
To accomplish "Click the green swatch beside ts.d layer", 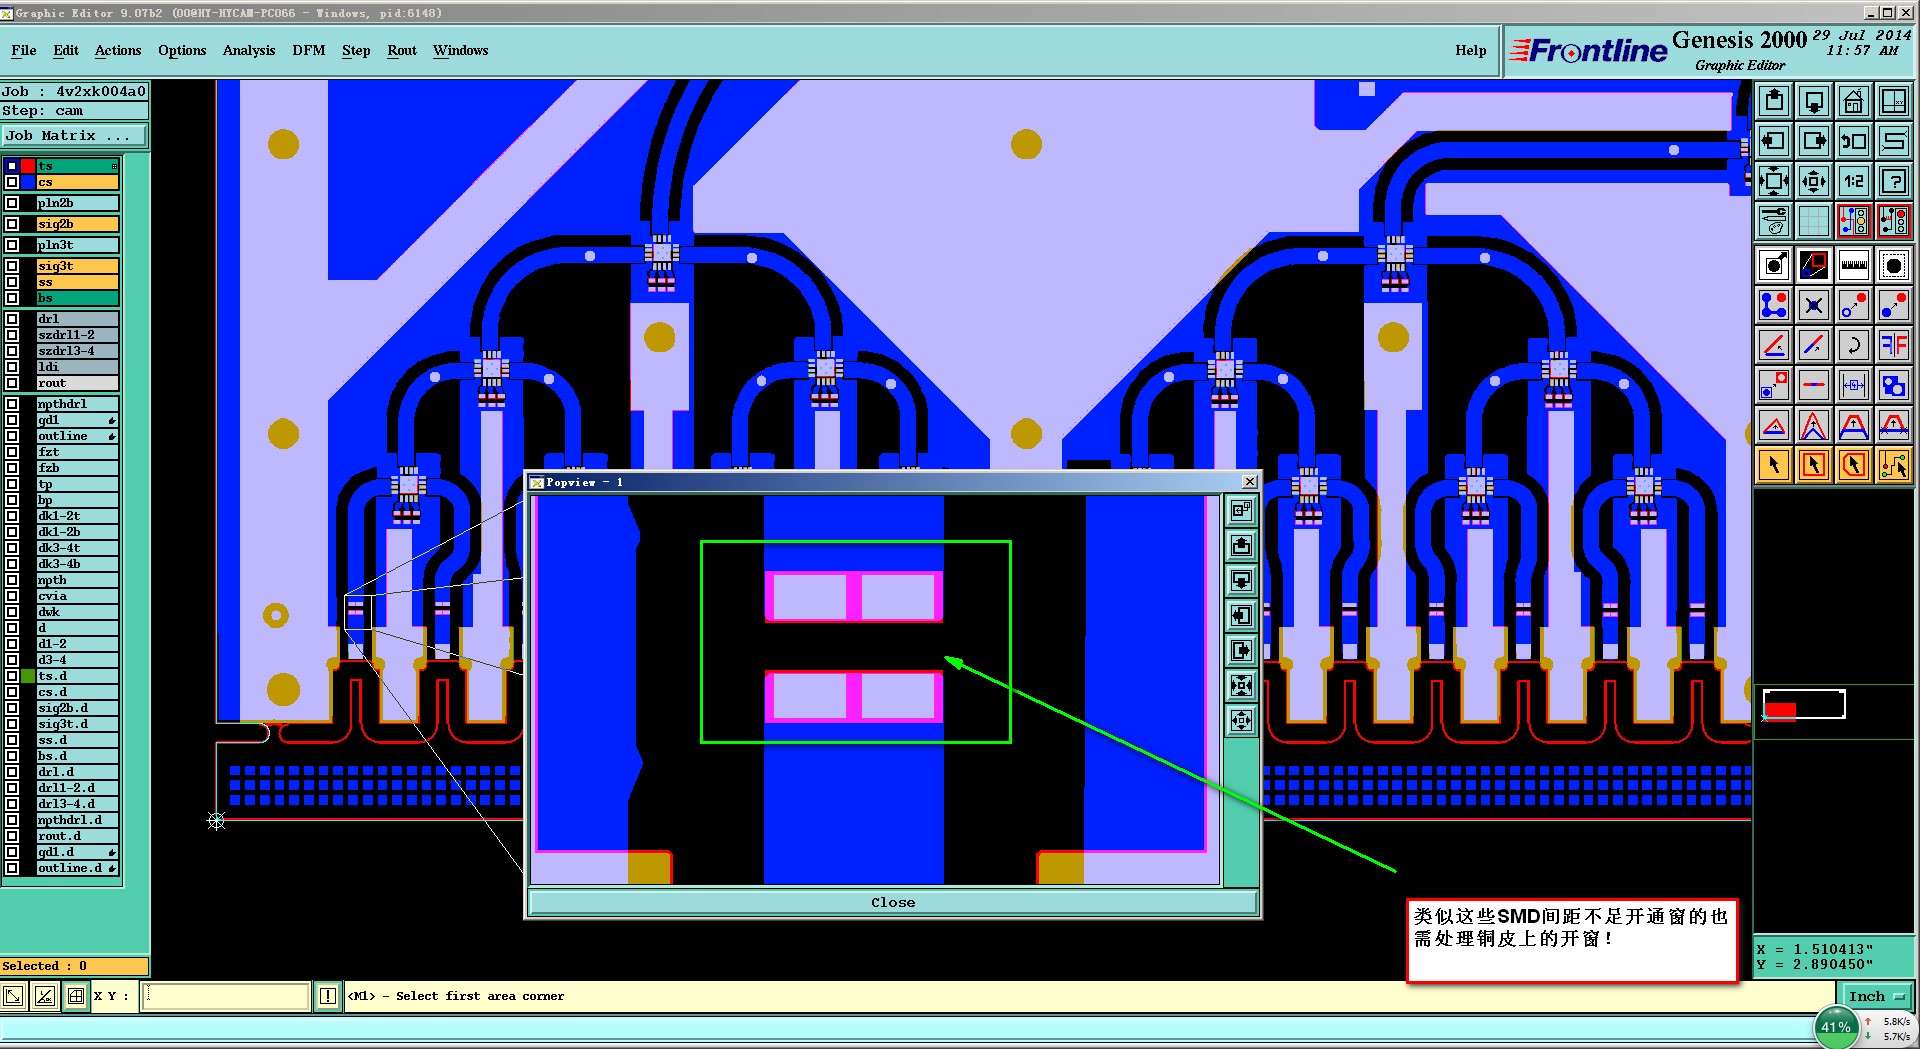I will (28, 676).
